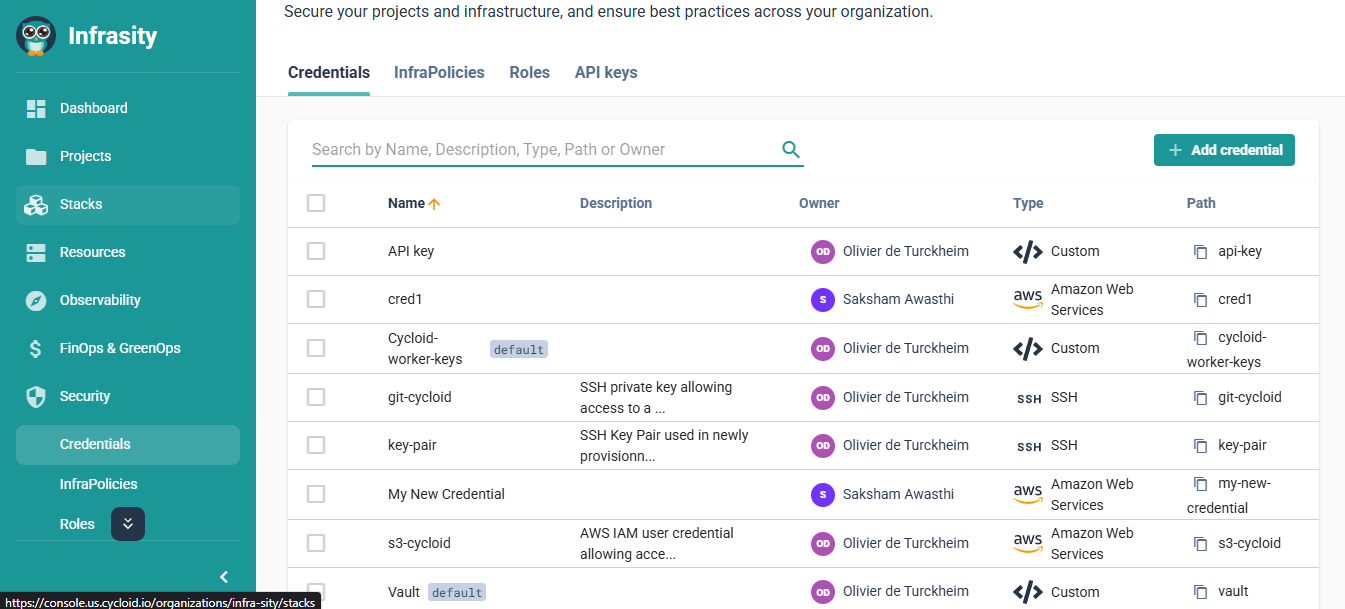This screenshot has height=609, width=1345.
Task: Collapse the sidebar with left chevron
Action: click(x=224, y=577)
